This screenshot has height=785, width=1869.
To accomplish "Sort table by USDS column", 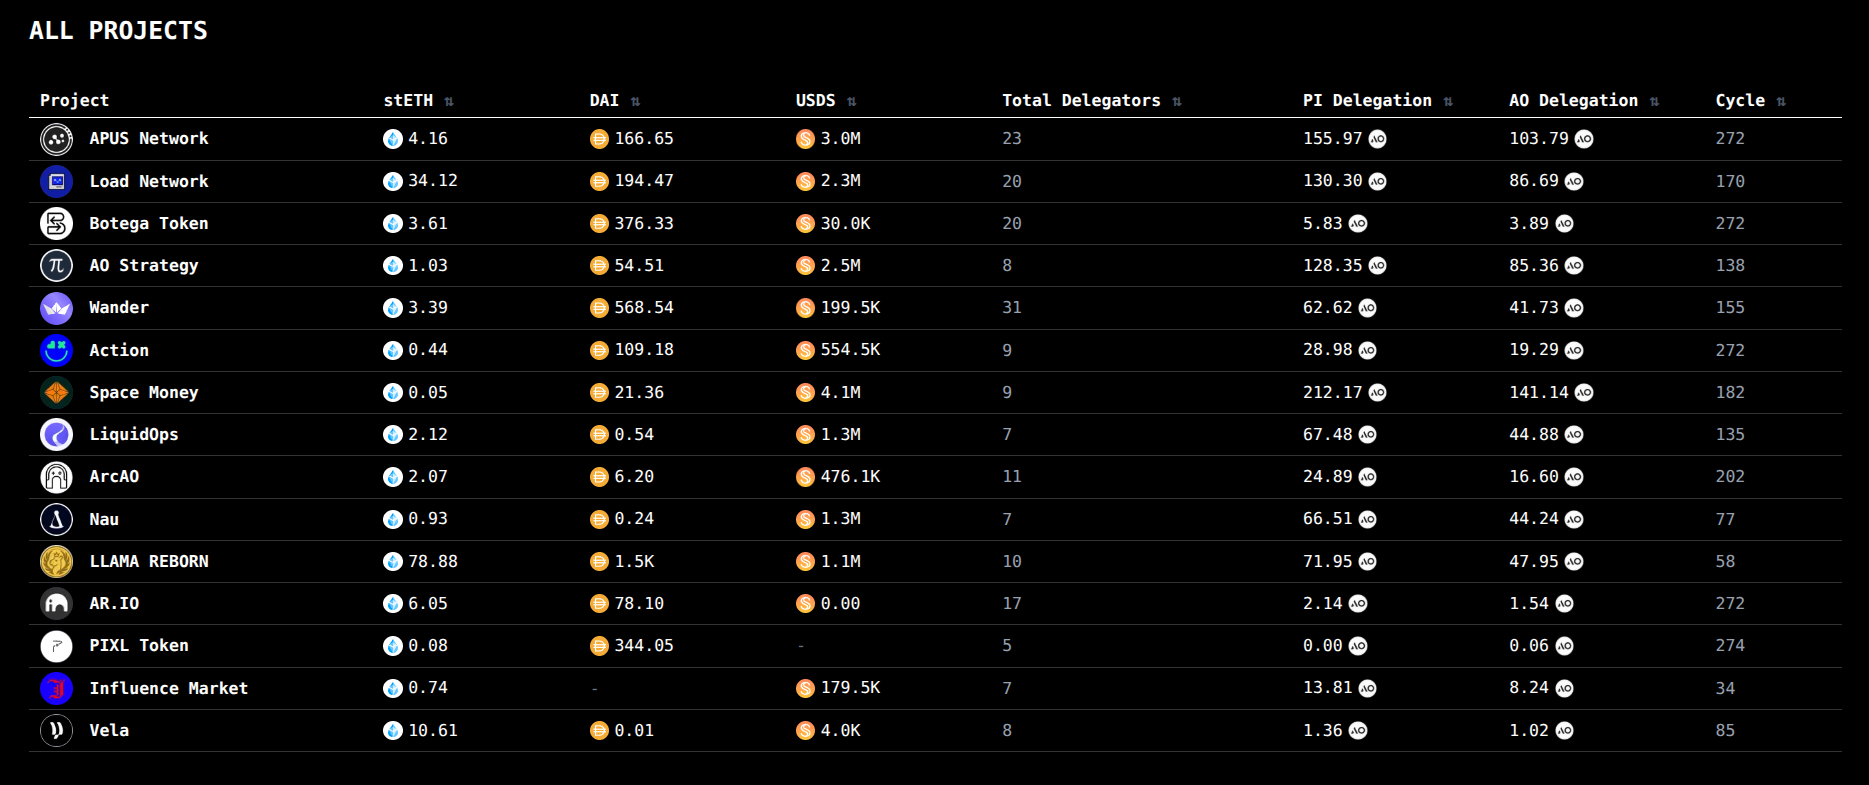I will point(851,101).
